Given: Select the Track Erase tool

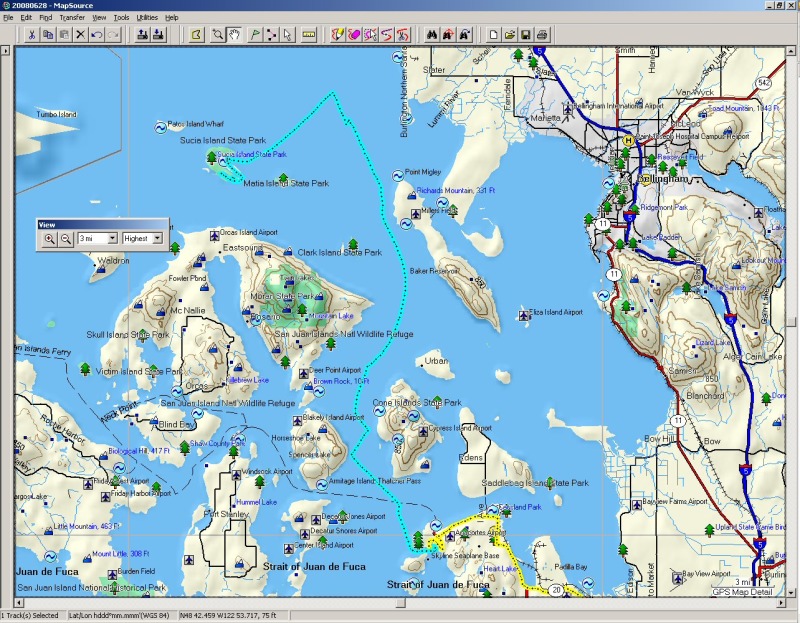Looking at the screenshot, I should tap(354, 35).
